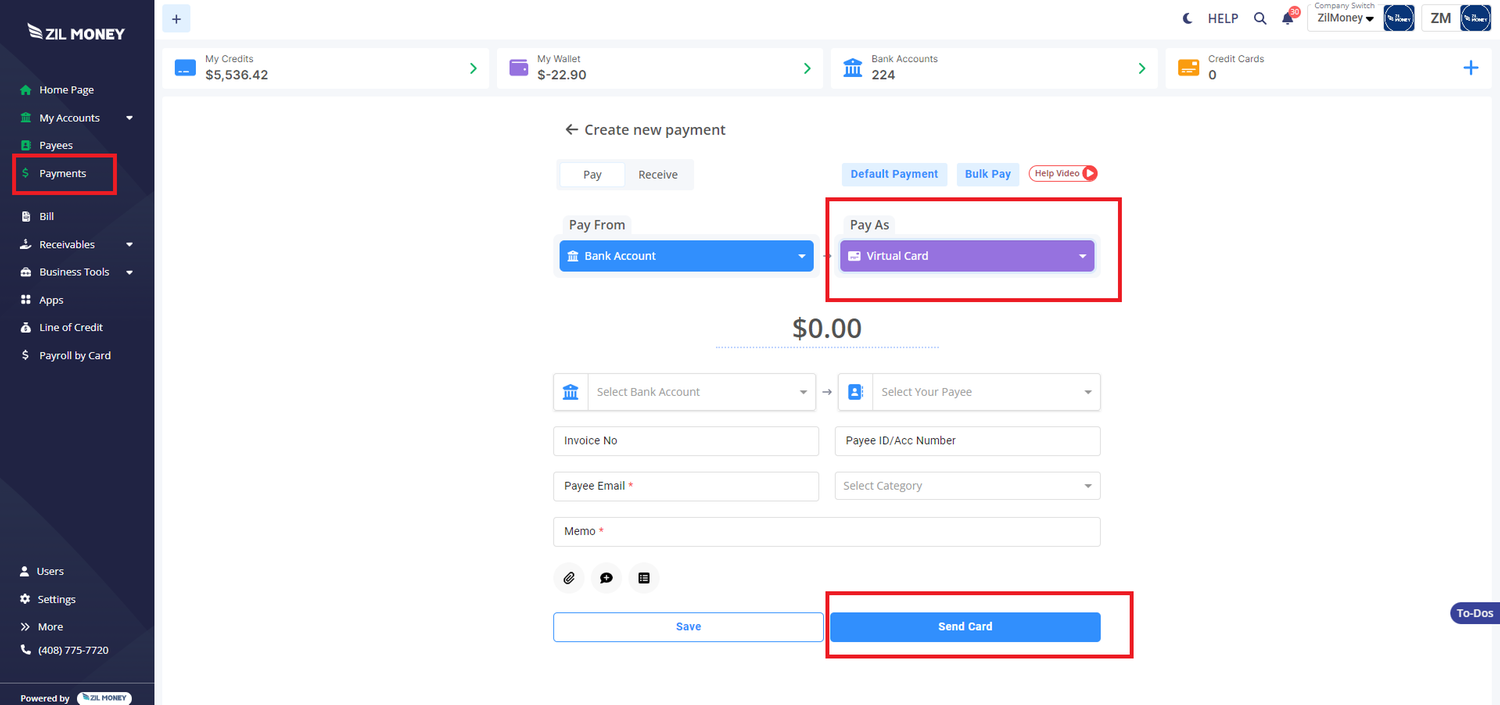Click the Memo field

827,532
